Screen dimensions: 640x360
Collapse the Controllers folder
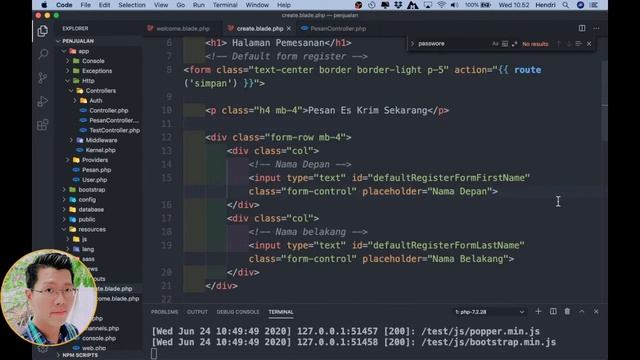(x=100, y=91)
